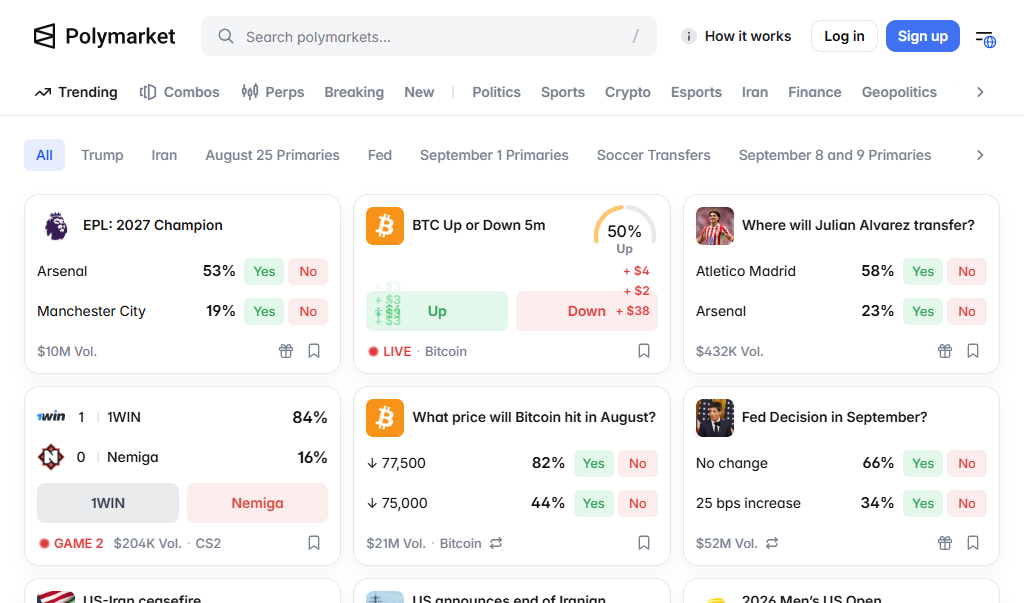Buy No on Arsenal transfer for Alvarez
The width and height of the screenshot is (1024, 603).
point(967,311)
